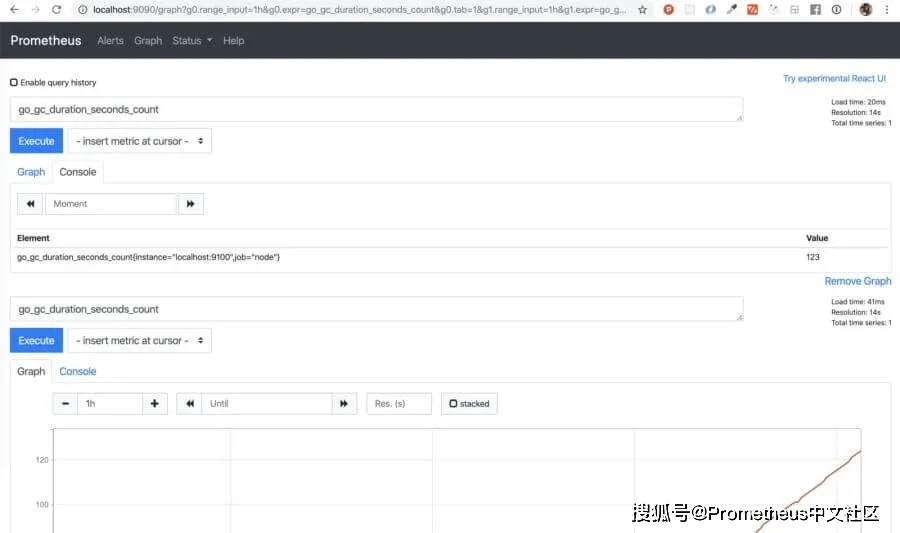
Task: Enable the query history checkbox
Action: [14, 83]
